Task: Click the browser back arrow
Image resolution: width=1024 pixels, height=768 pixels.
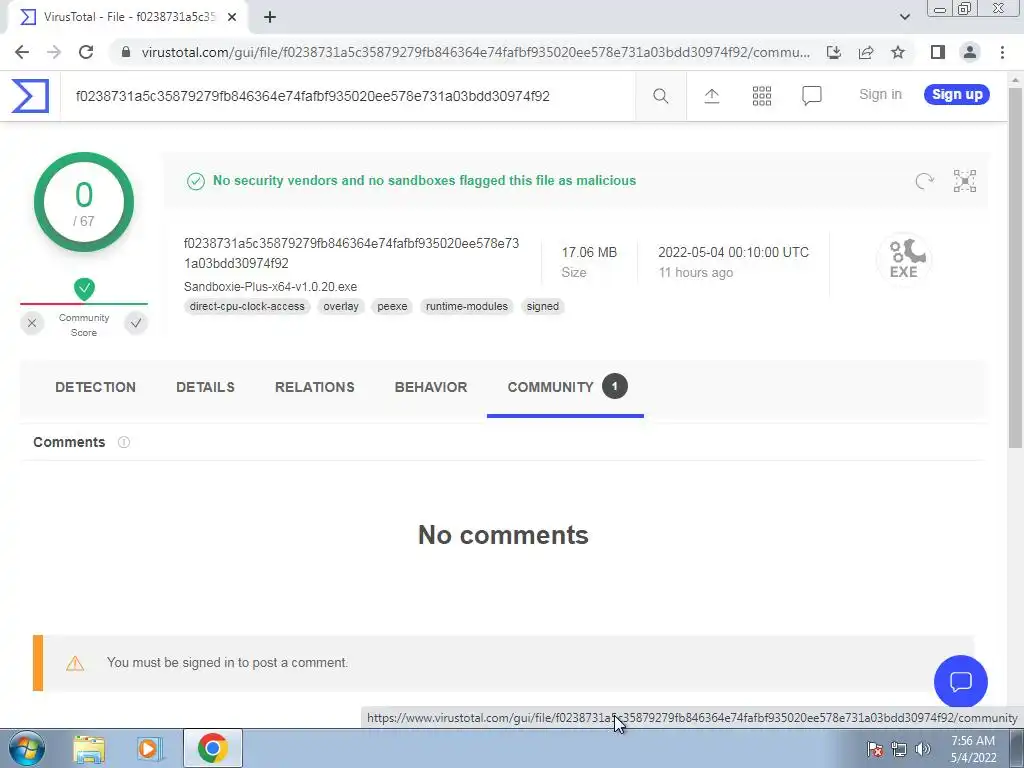Action: pyautogui.click(x=22, y=52)
